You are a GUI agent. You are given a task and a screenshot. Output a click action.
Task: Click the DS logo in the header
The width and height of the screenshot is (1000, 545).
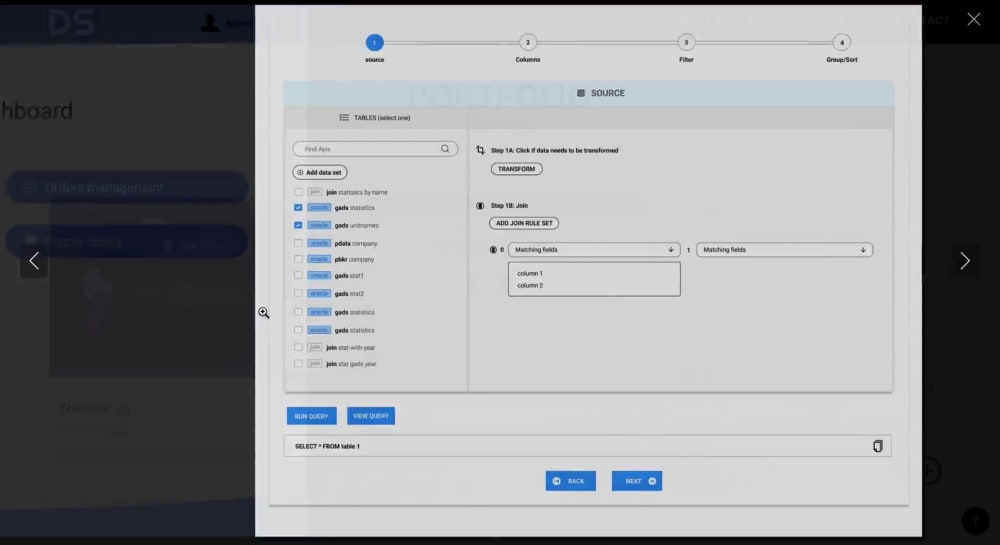click(71, 23)
